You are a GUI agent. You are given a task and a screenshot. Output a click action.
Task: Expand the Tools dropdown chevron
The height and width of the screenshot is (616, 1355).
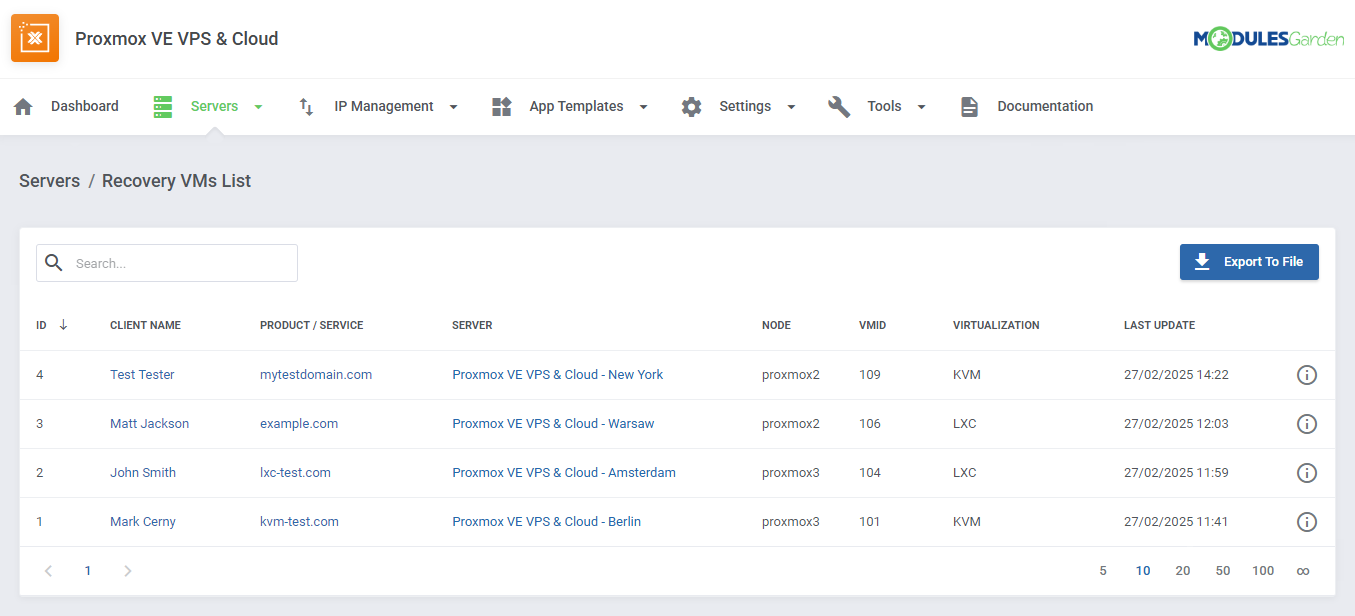click(921, 106)
